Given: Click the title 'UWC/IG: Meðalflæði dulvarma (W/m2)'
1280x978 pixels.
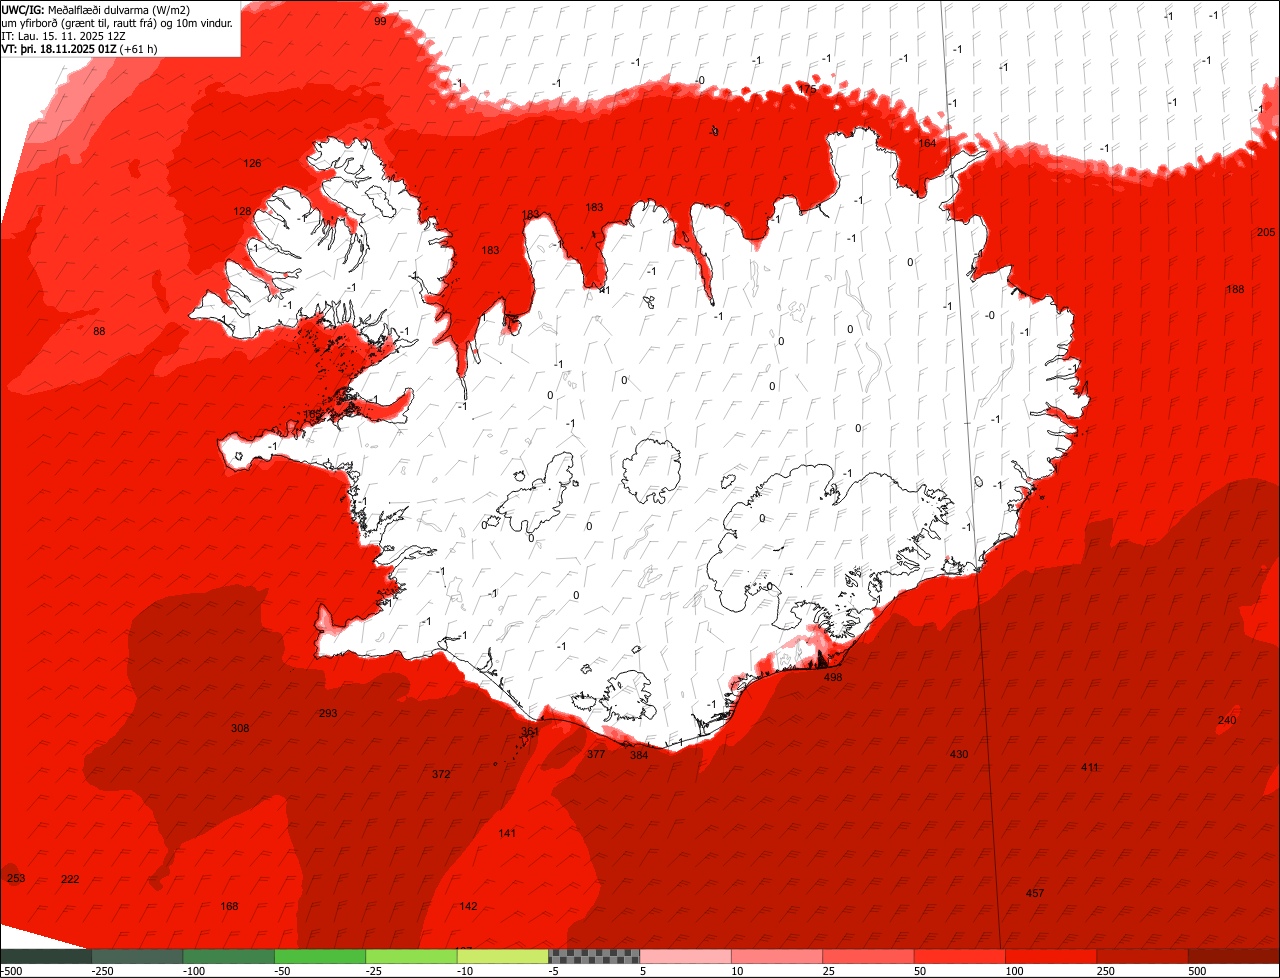Looking at the screenshot, I should (x=96, y=9).
